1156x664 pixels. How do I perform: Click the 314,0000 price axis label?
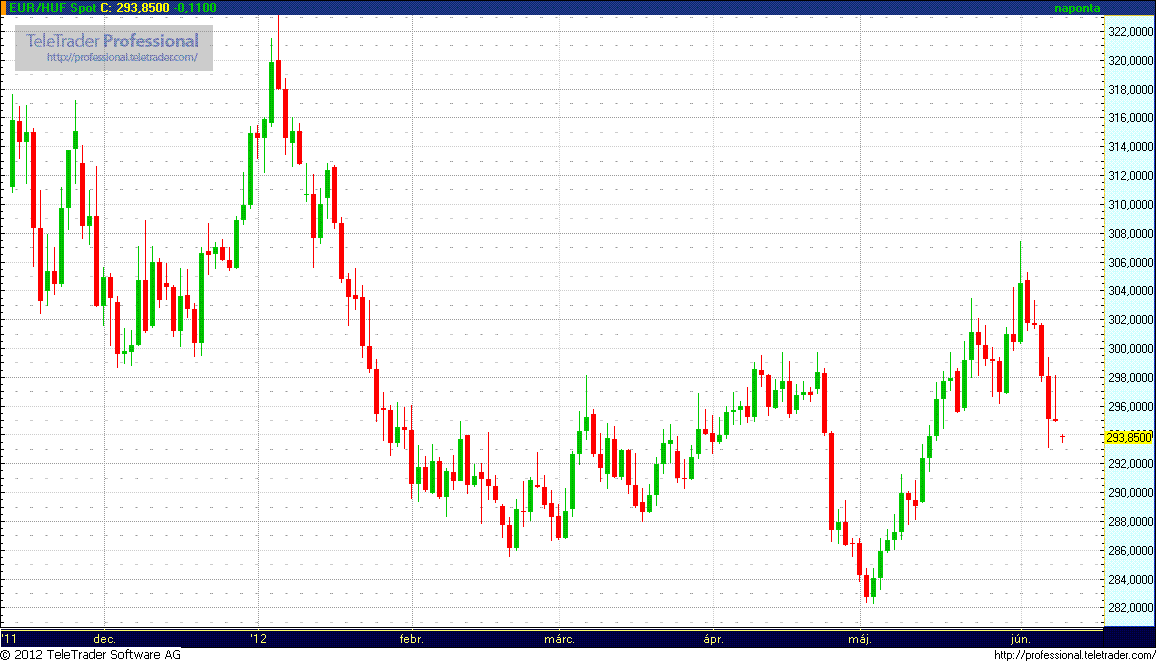pyautogui.click(x=1130, y=147)
